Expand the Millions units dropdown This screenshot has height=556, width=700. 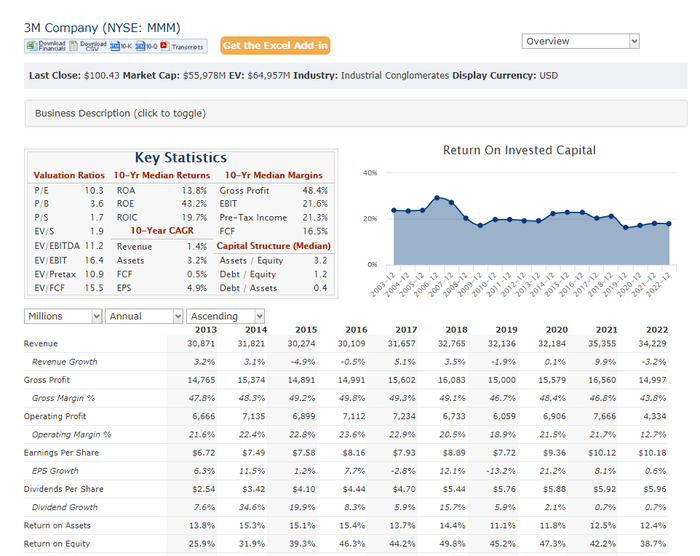(63, 316)
